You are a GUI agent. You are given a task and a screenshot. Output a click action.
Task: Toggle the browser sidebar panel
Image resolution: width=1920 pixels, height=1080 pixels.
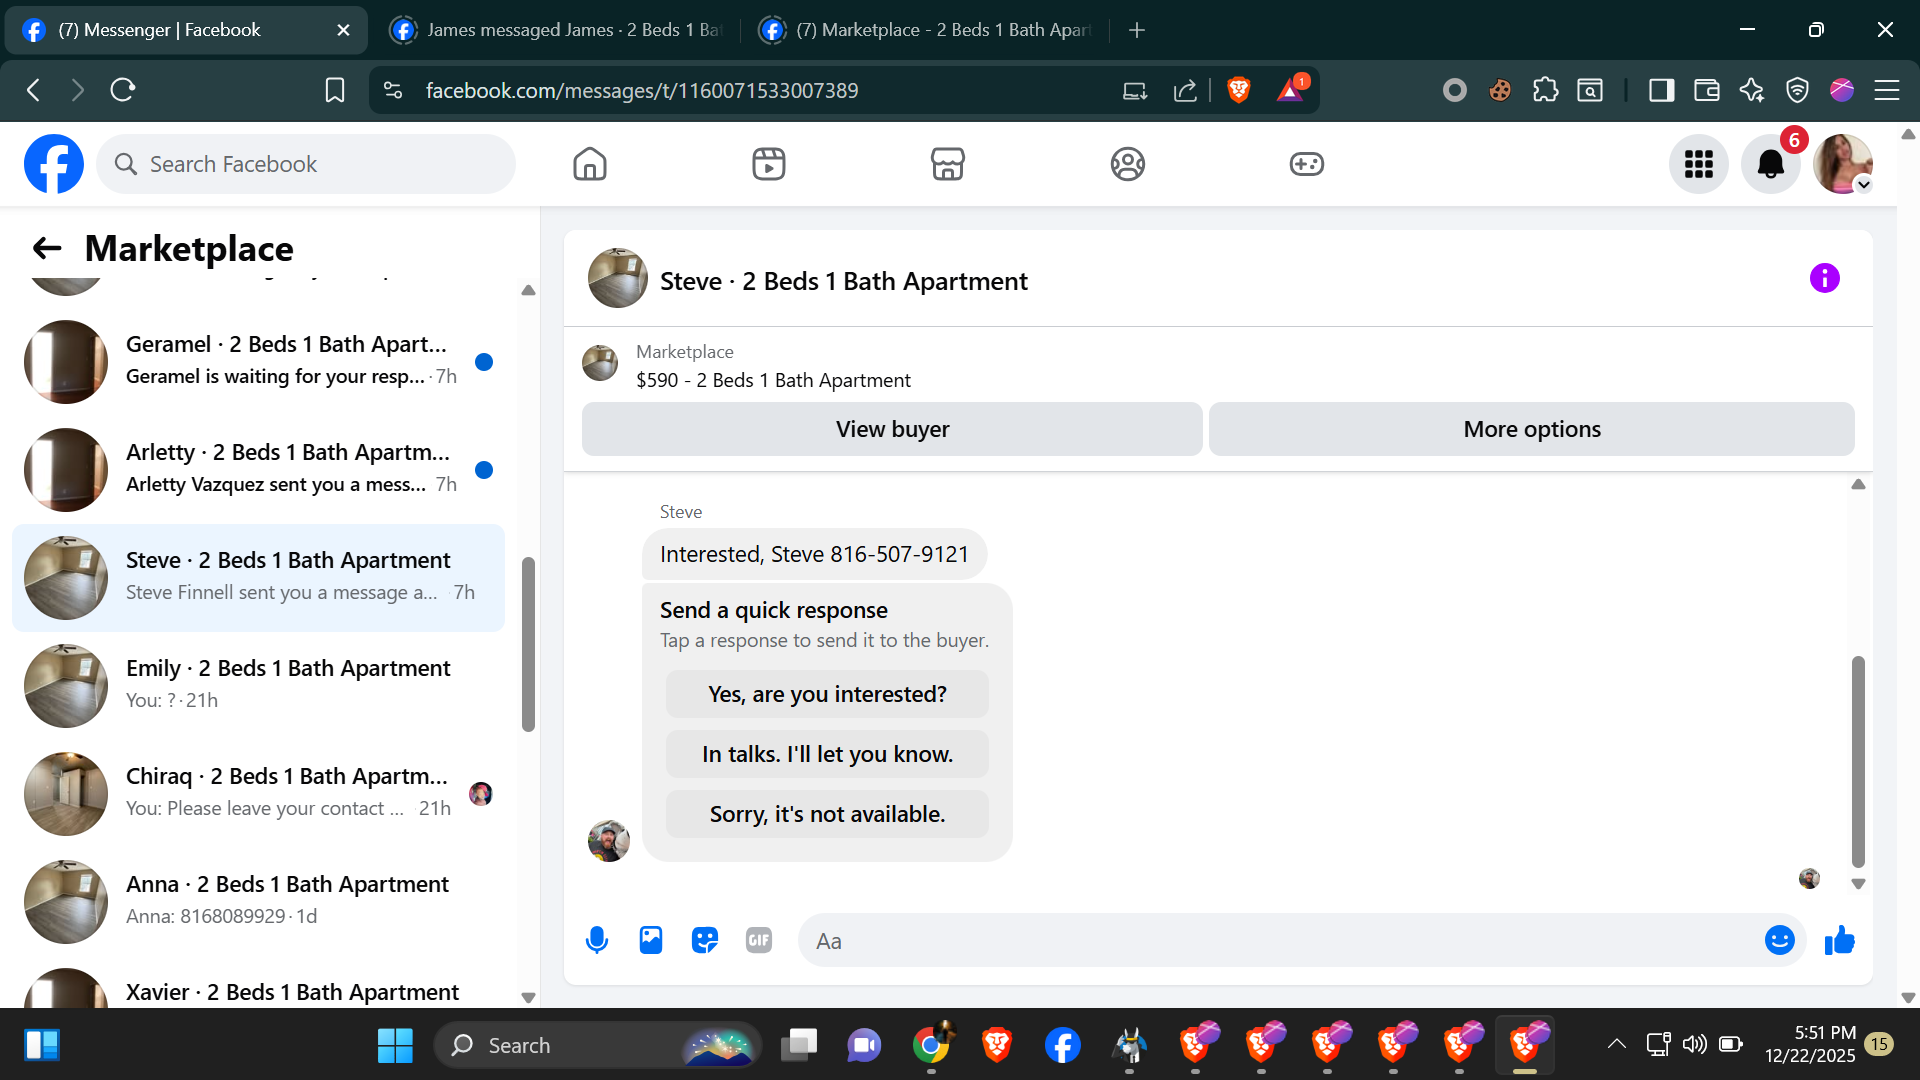pyautogui.click(x=1661, y=90)
